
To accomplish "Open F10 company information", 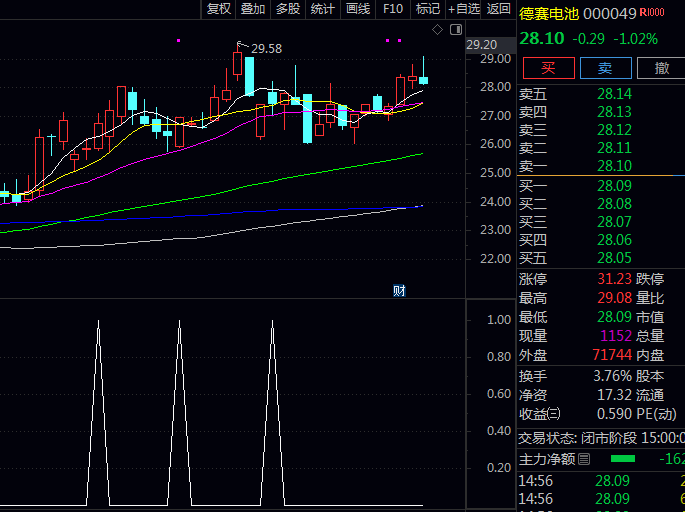I will click(393, 9).
